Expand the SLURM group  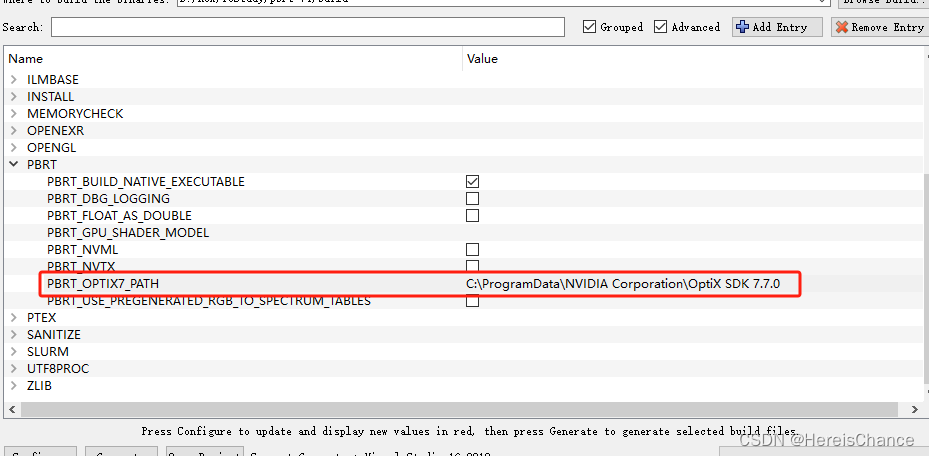tap(14, 352)
